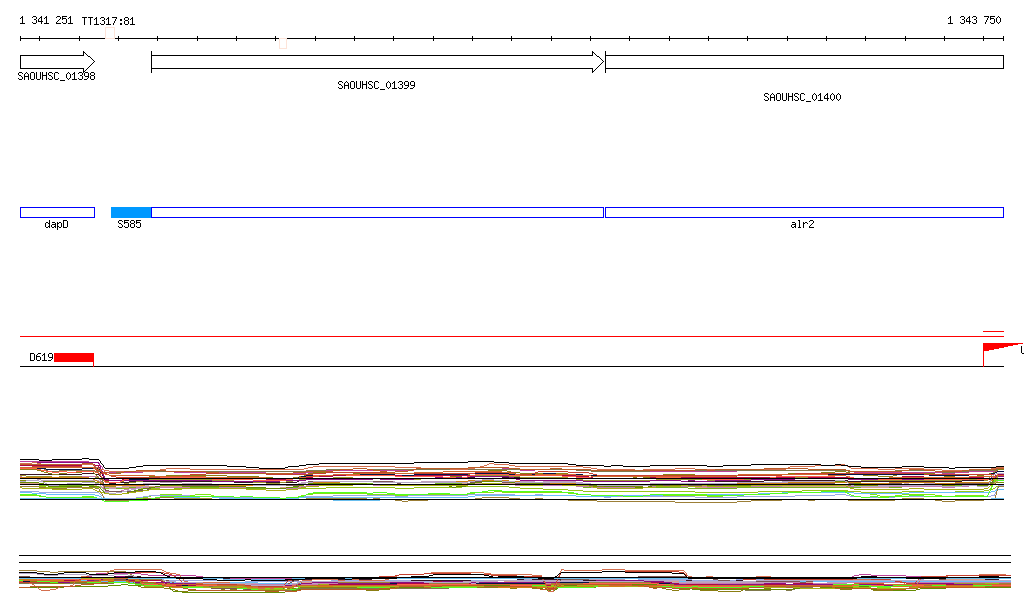Click the alr2 text label
Screen dimensions: 1024x611
pyautogui.click(x=802, y=225)
